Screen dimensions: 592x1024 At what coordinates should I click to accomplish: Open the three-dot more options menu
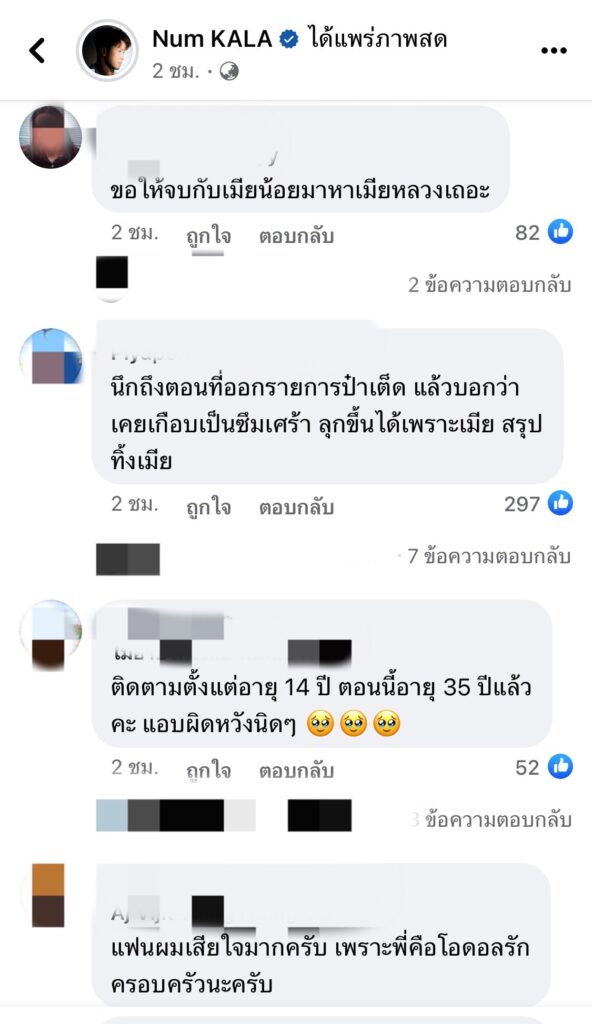(x=553, y=51)
